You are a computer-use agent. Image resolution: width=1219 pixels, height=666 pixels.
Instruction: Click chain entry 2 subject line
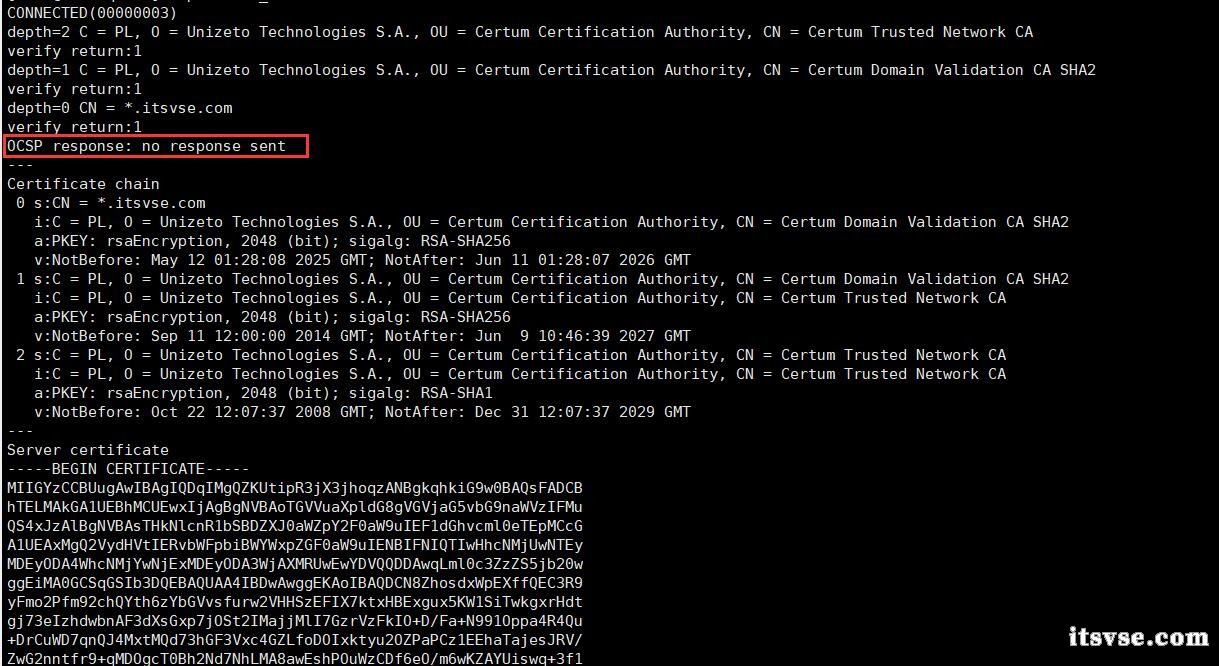tap(510, 355)
